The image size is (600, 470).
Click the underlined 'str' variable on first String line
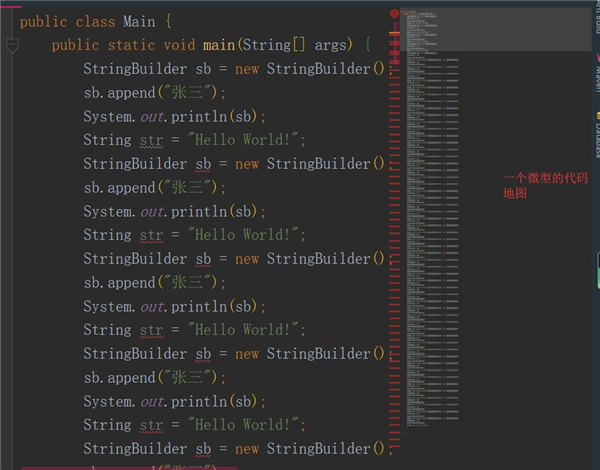click(x=151, y=140)
